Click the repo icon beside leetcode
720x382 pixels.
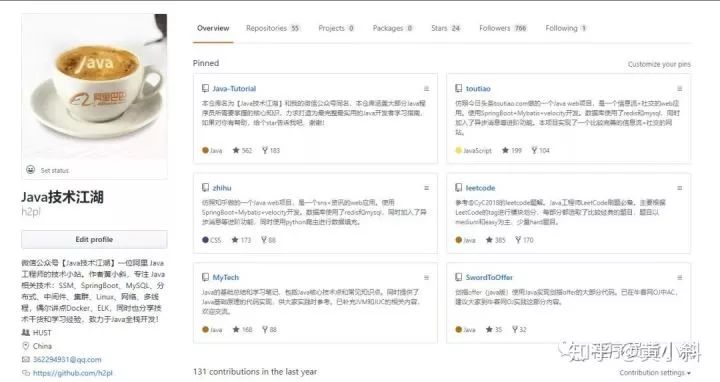(458, 187)
